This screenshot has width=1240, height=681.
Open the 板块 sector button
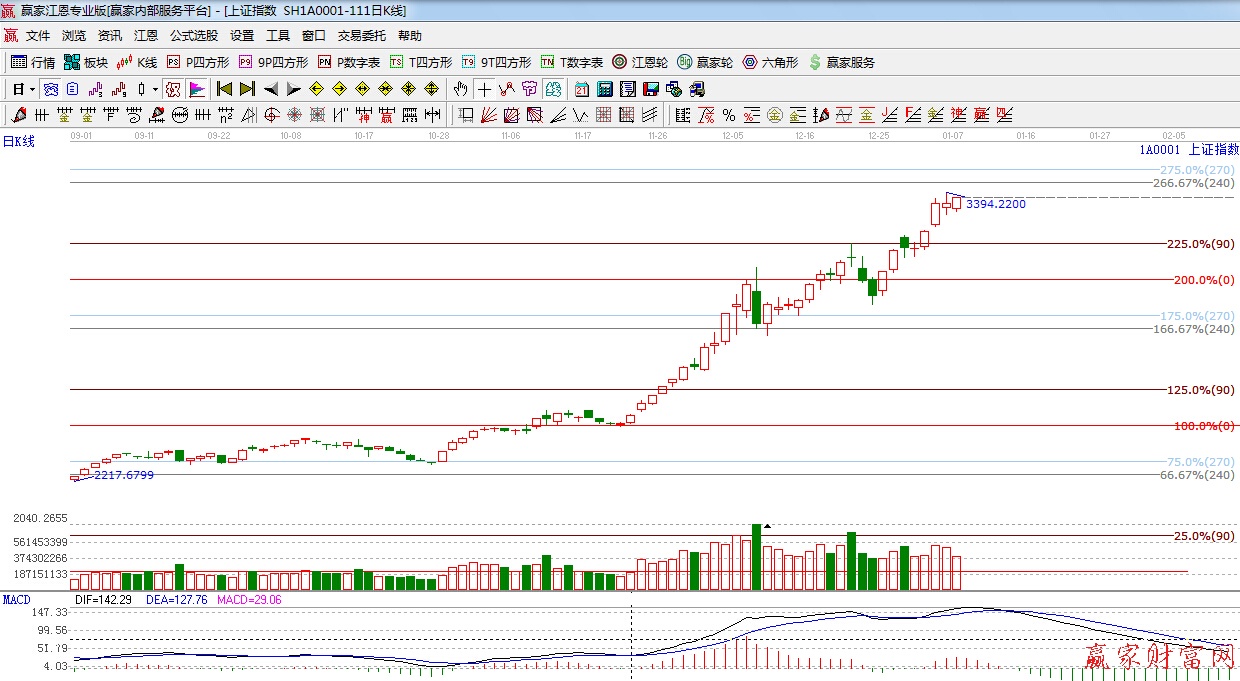point(86,62)
